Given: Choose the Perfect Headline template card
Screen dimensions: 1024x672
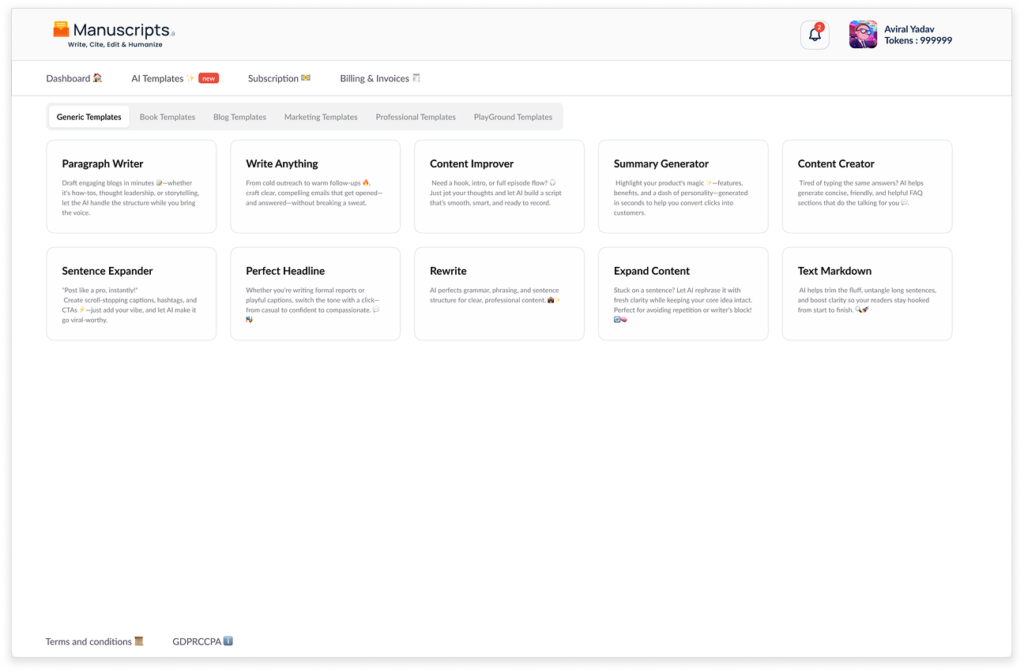Looking at the screenshot, I should (315, 293).
